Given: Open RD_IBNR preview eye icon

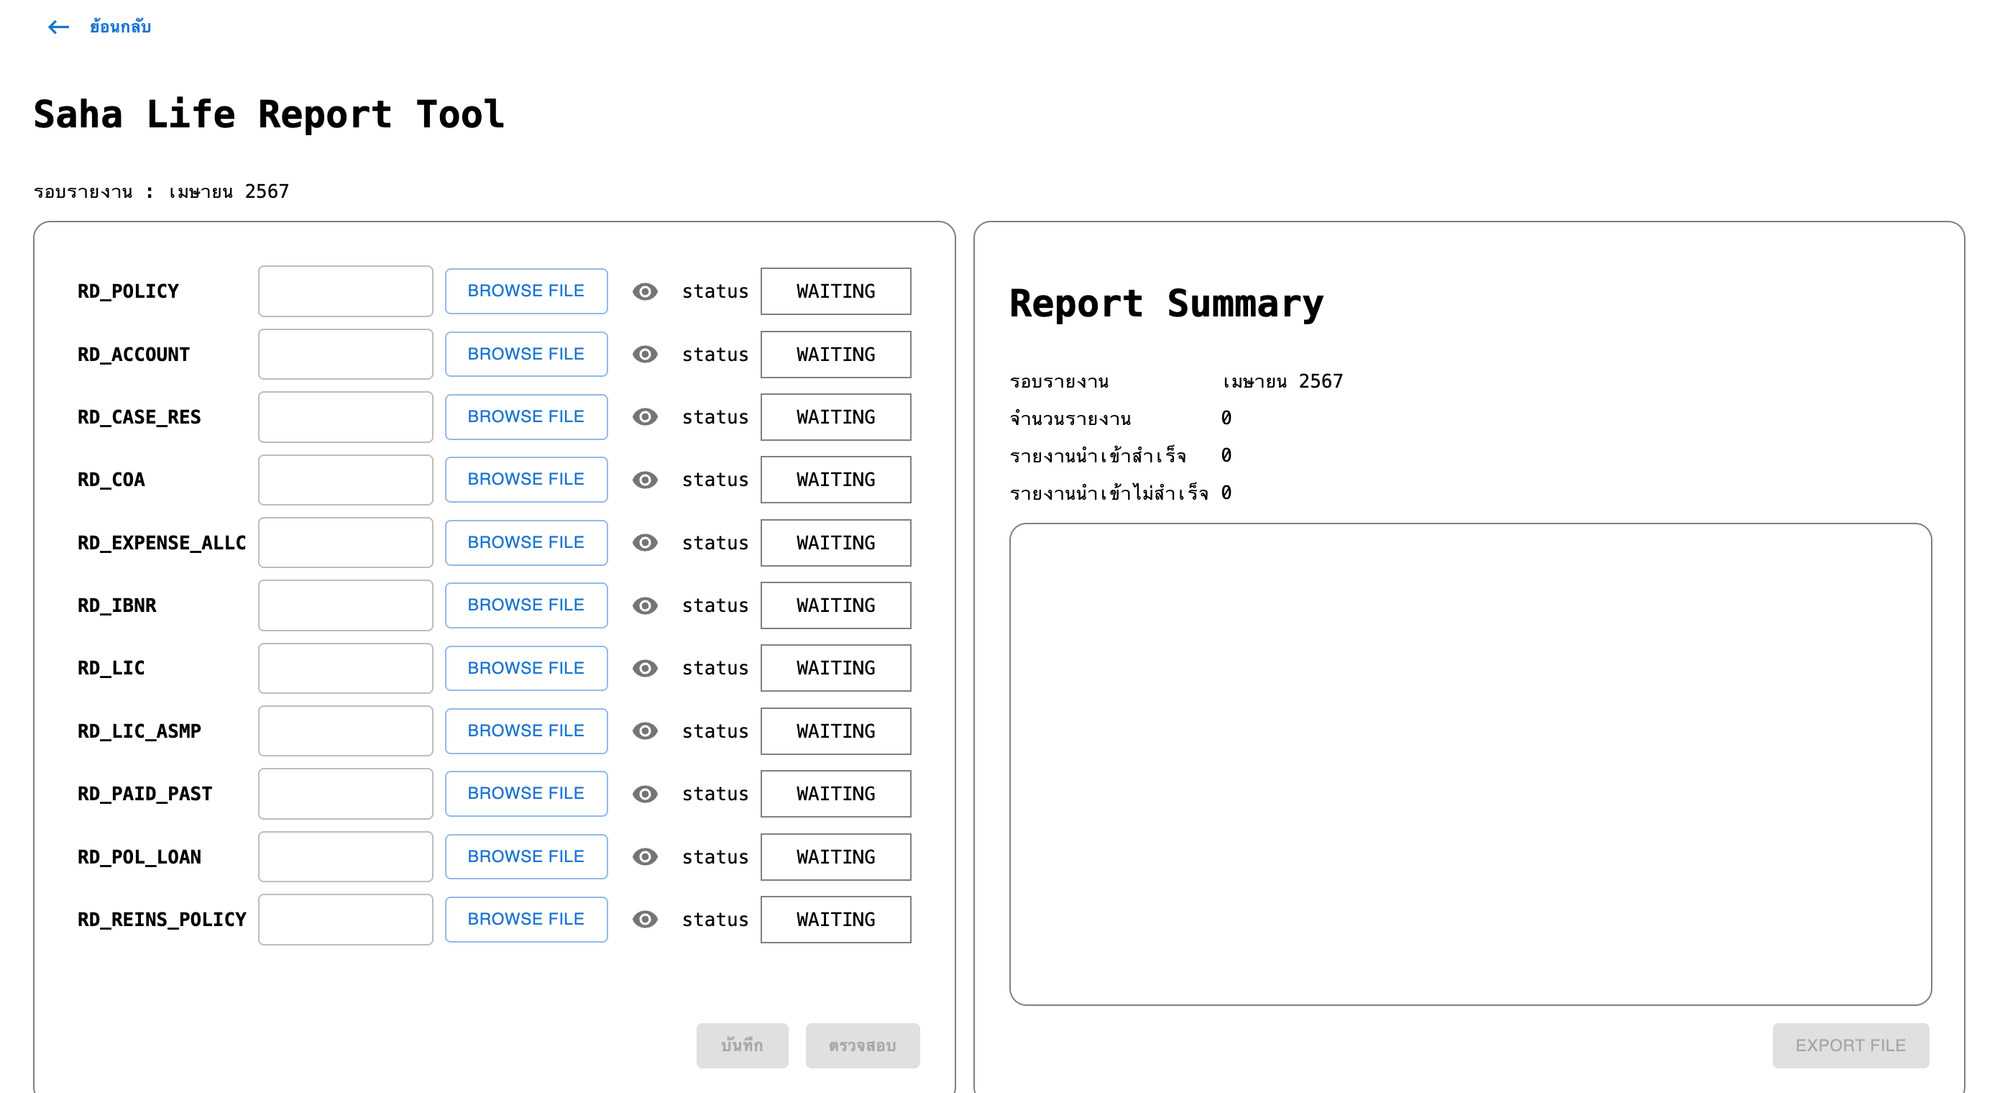Looking at the screenshot, I should [645, 606].
